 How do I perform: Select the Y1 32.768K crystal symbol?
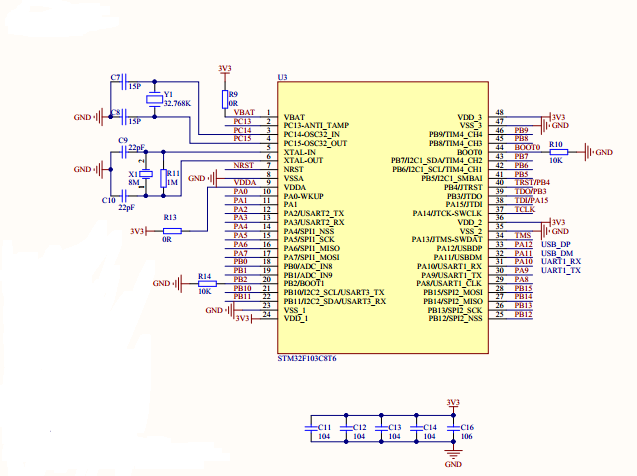154,100
